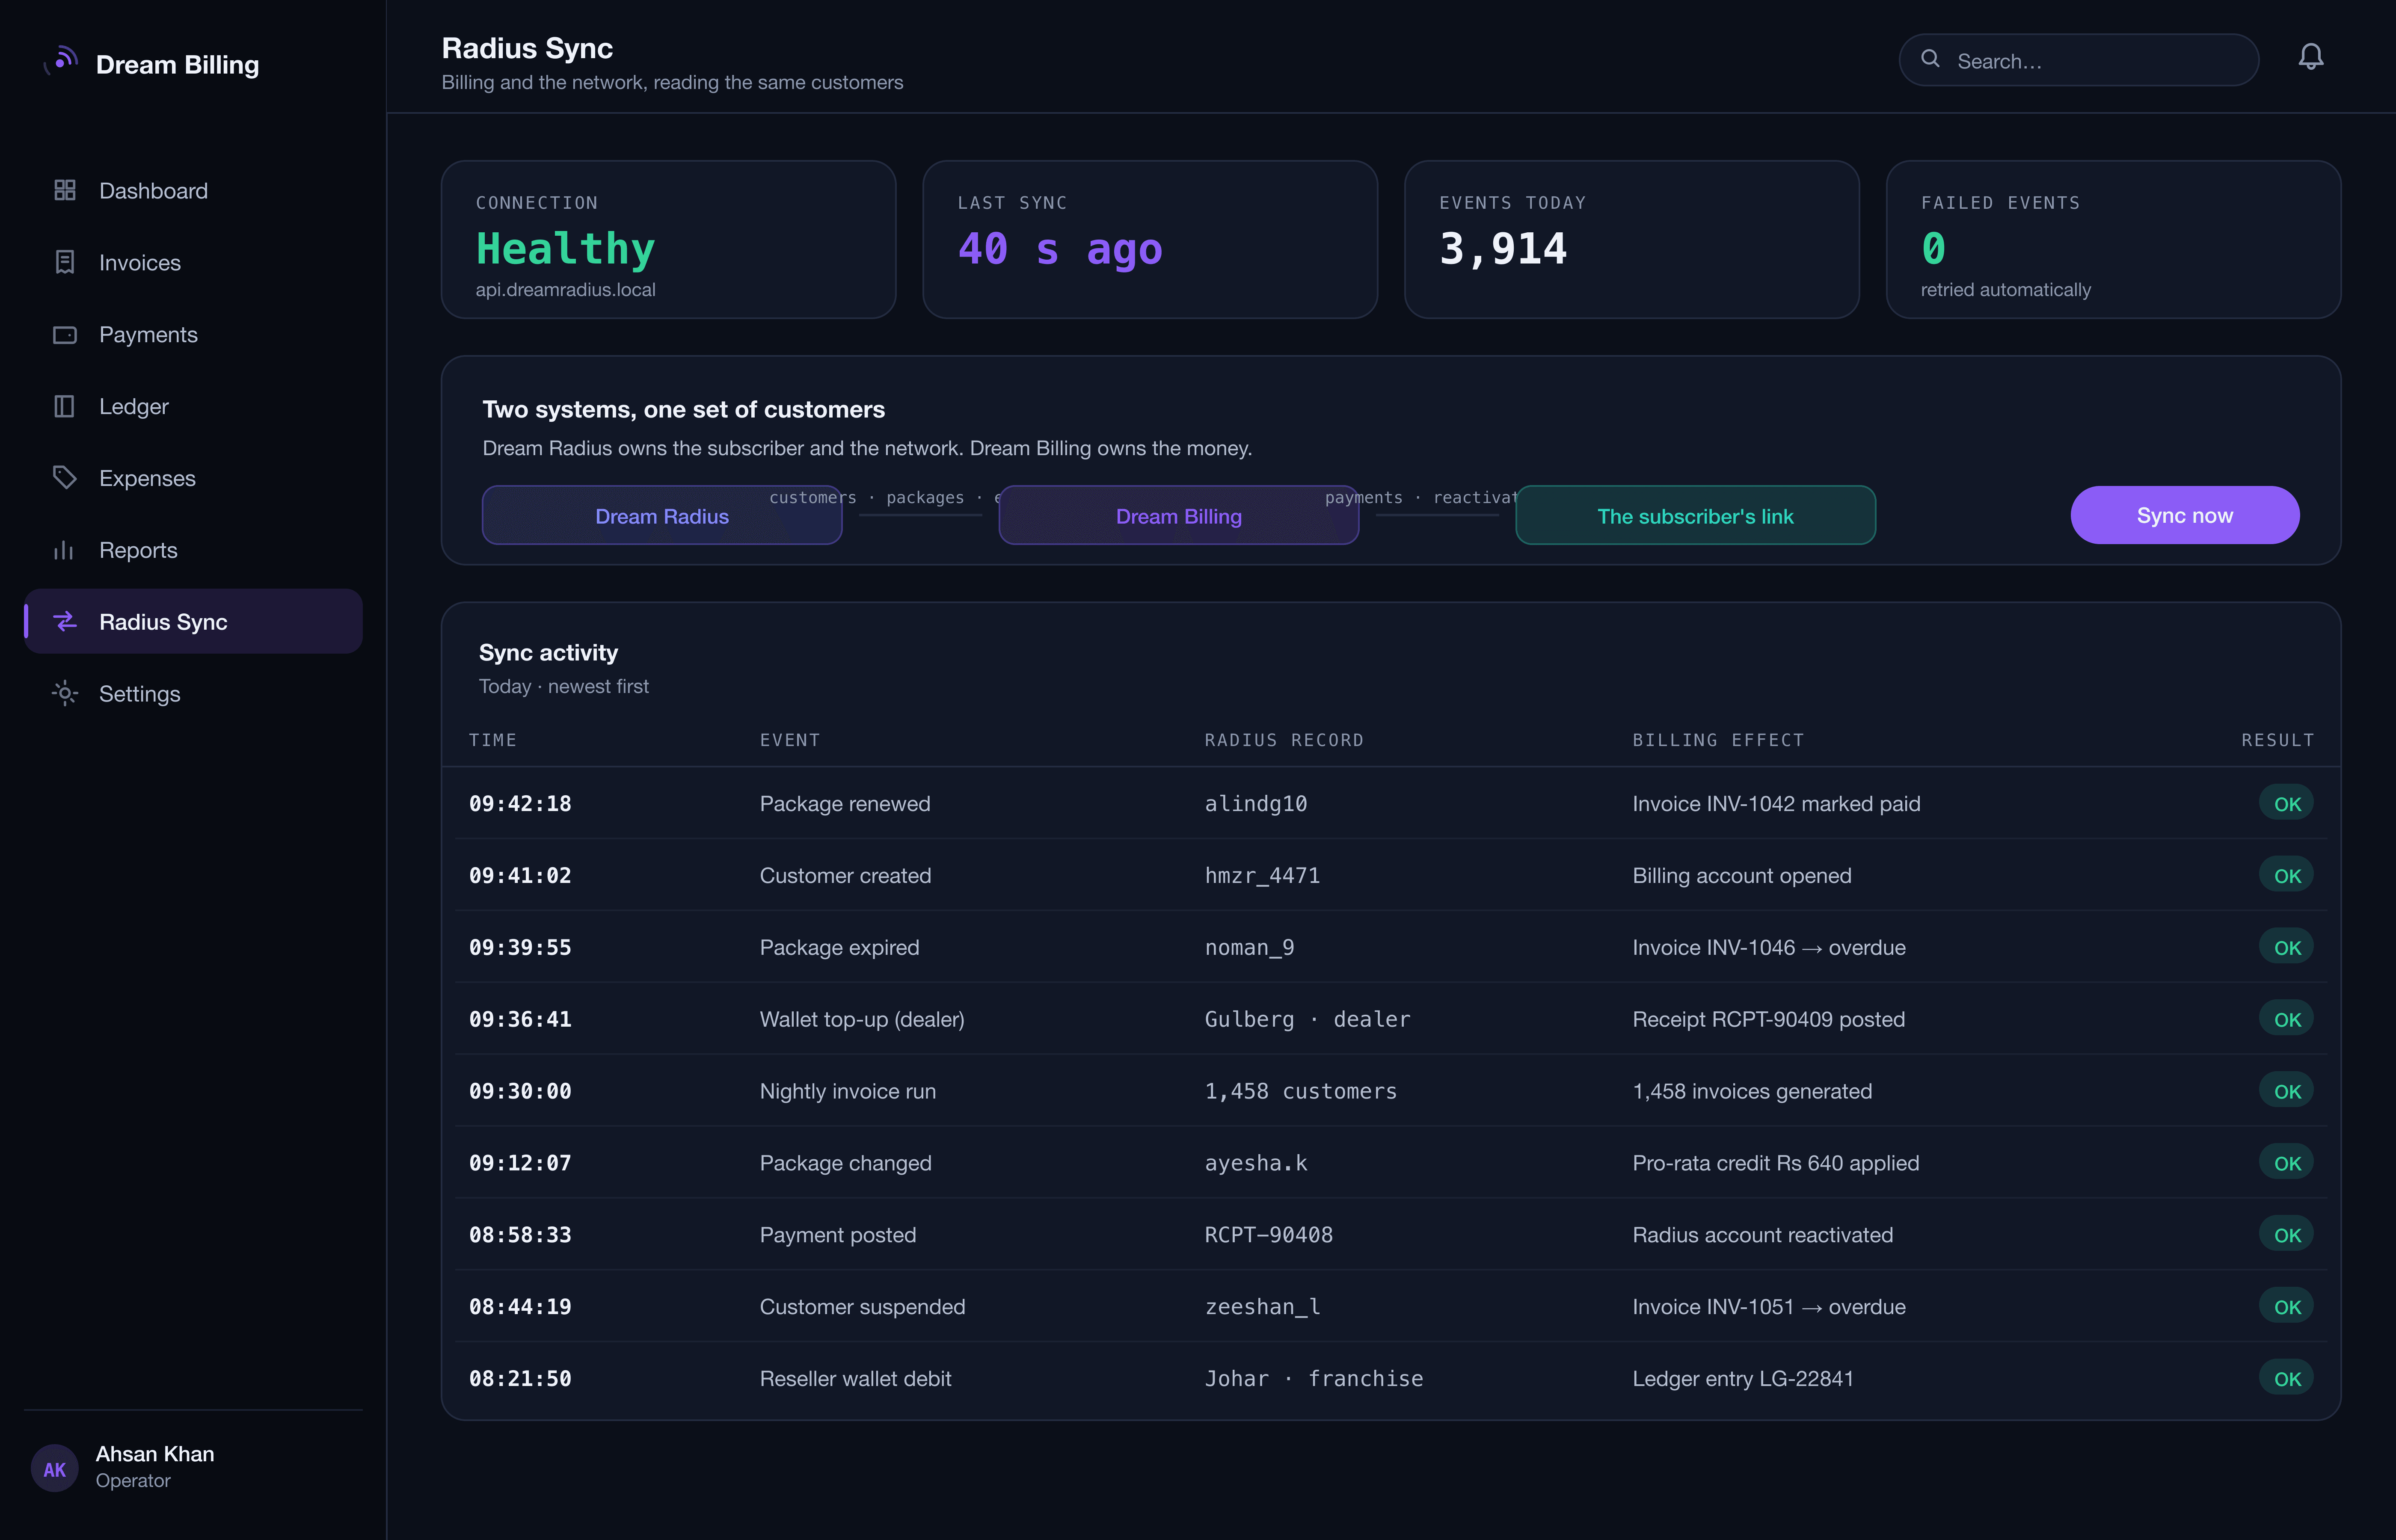Click the AK user avatar
The width and height of the screenshot is (2396, 1540).
point(55,1468)
